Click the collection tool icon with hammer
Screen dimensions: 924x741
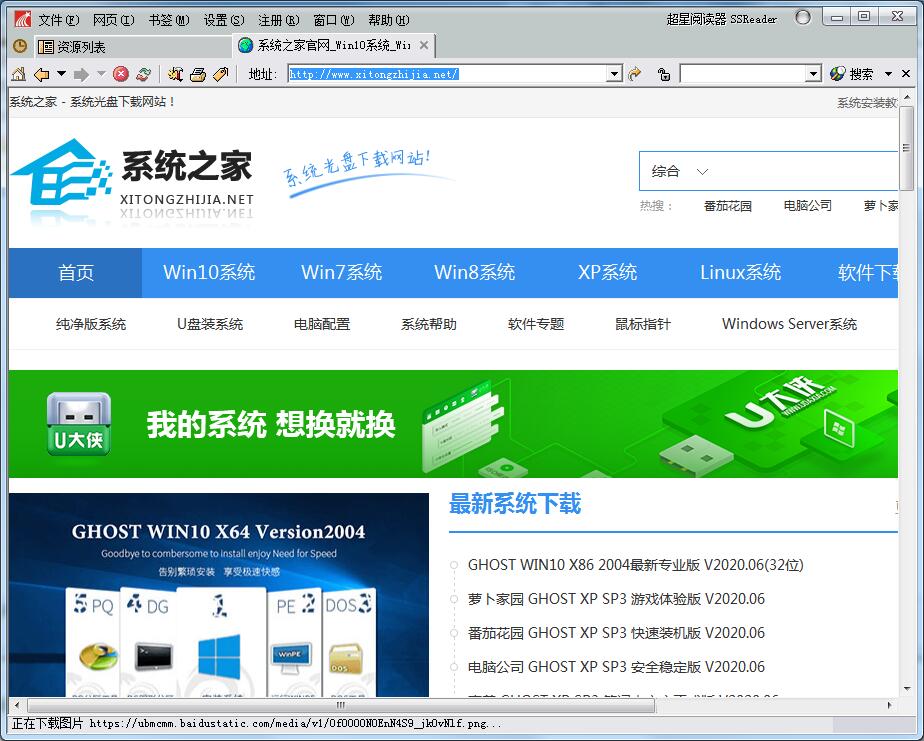pos(175,74)
